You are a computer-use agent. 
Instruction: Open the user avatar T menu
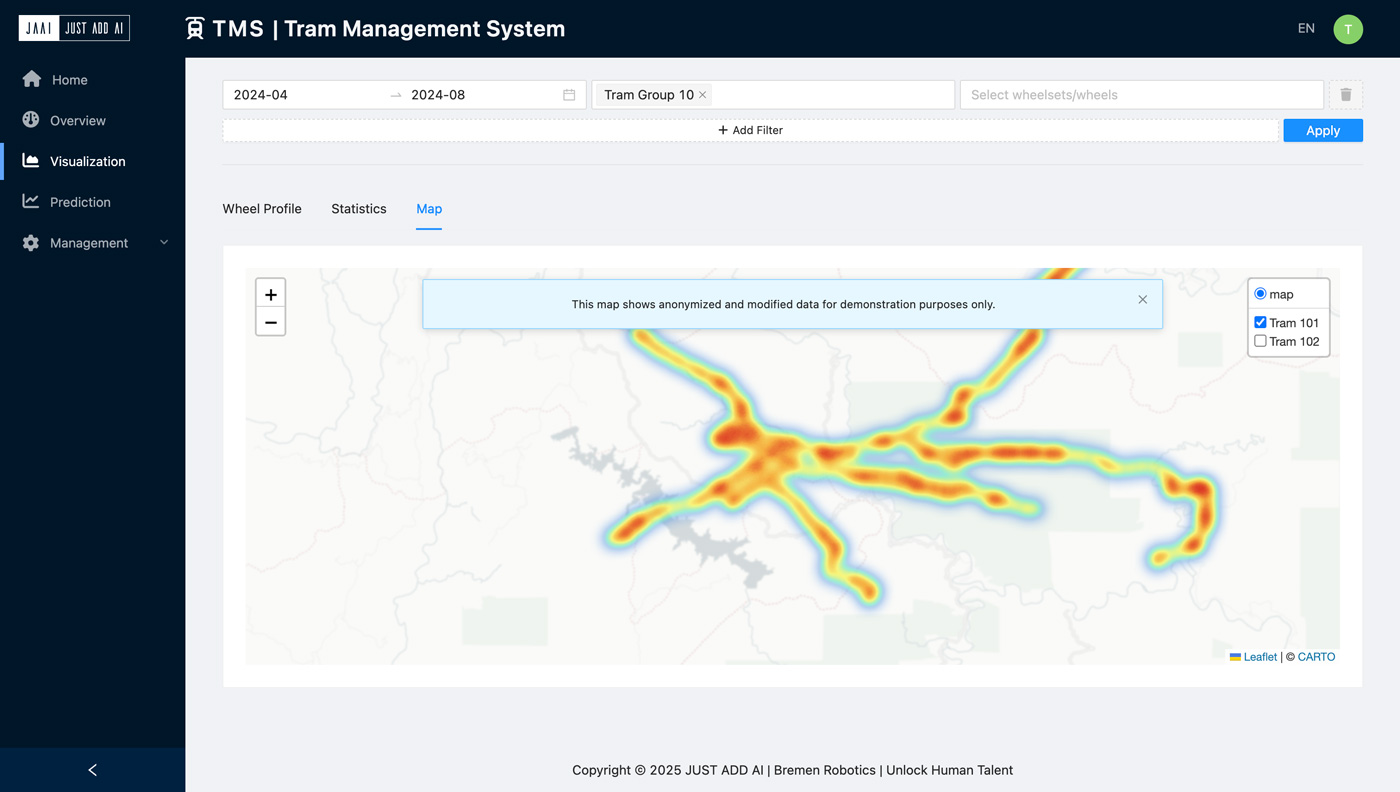(1348, 29)
